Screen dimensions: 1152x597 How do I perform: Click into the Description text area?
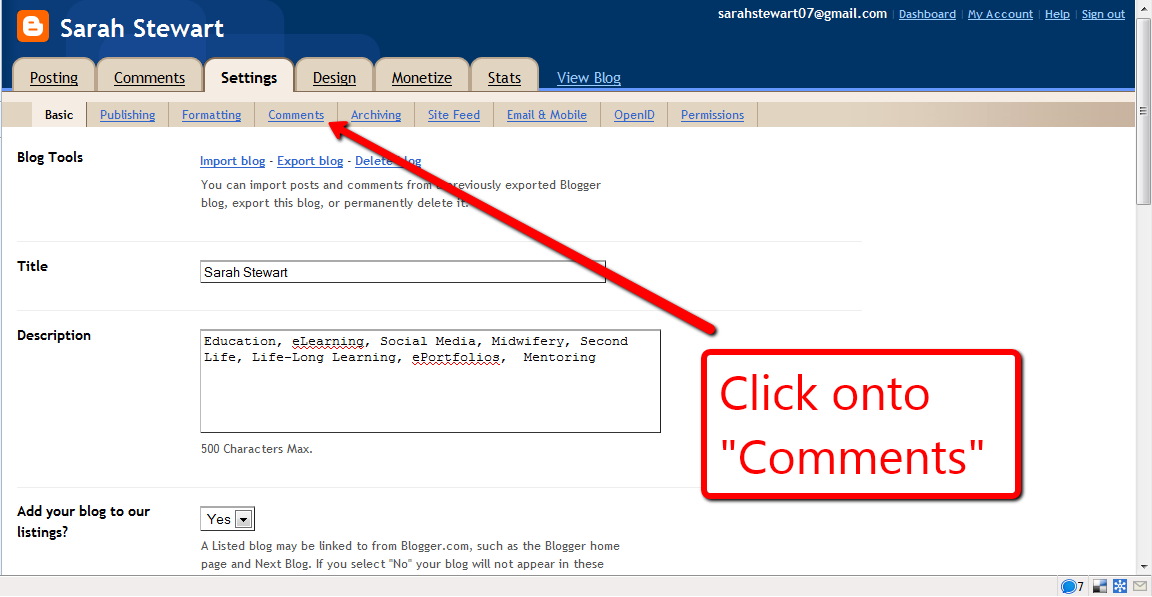pos(431,381)
